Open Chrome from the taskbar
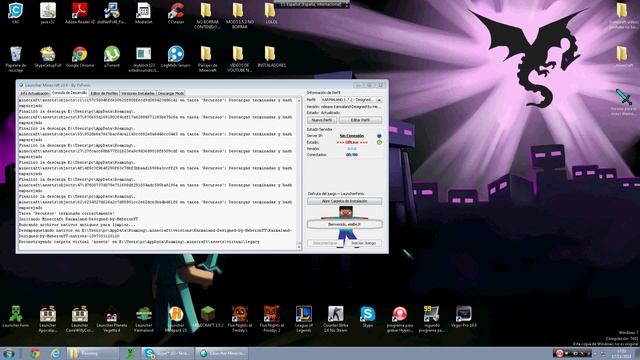 (x=35, y=353)
